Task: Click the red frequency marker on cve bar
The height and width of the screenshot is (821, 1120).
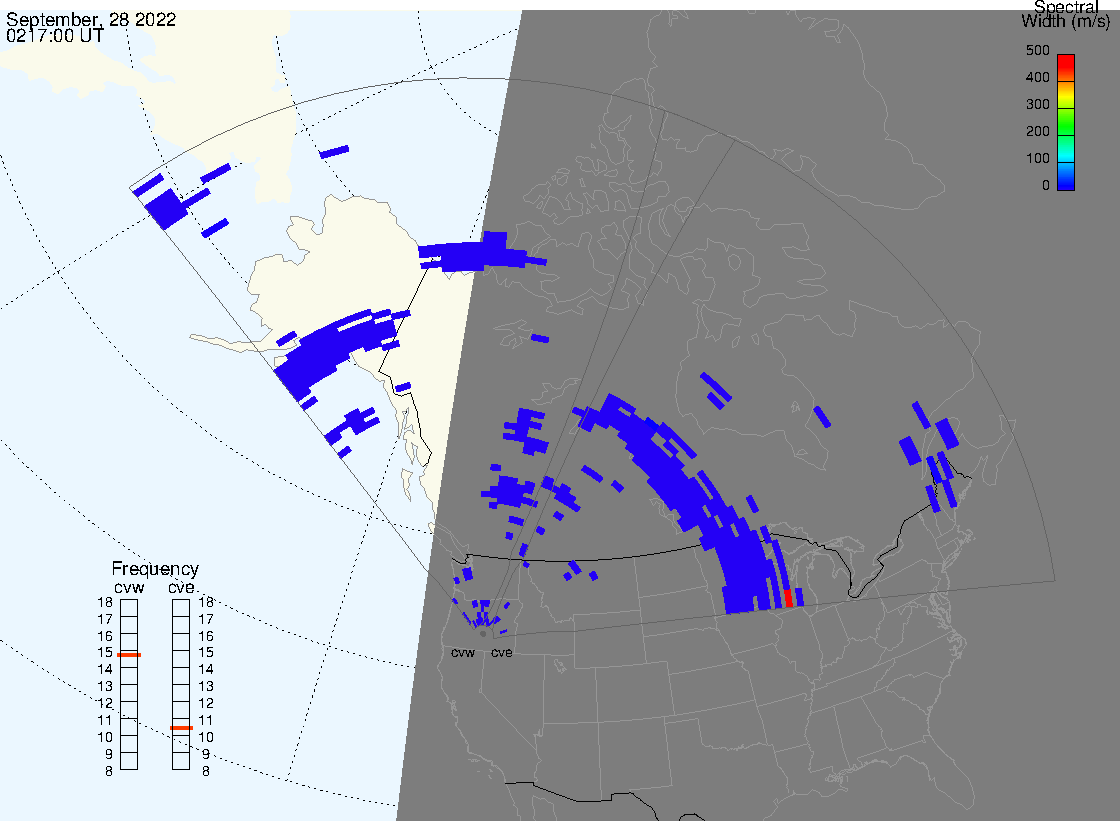Action: coord(181,728)
